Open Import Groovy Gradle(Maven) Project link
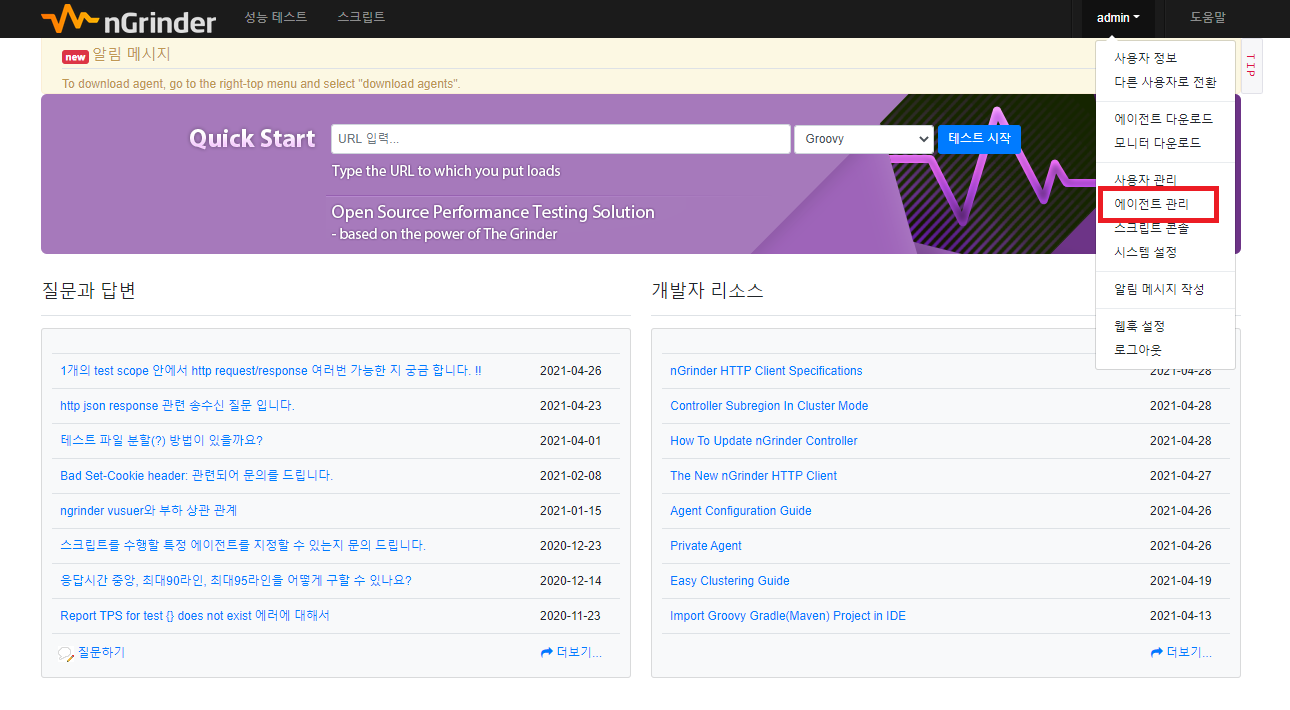This screenshot has height=710, width=1290. coord(788,616)
